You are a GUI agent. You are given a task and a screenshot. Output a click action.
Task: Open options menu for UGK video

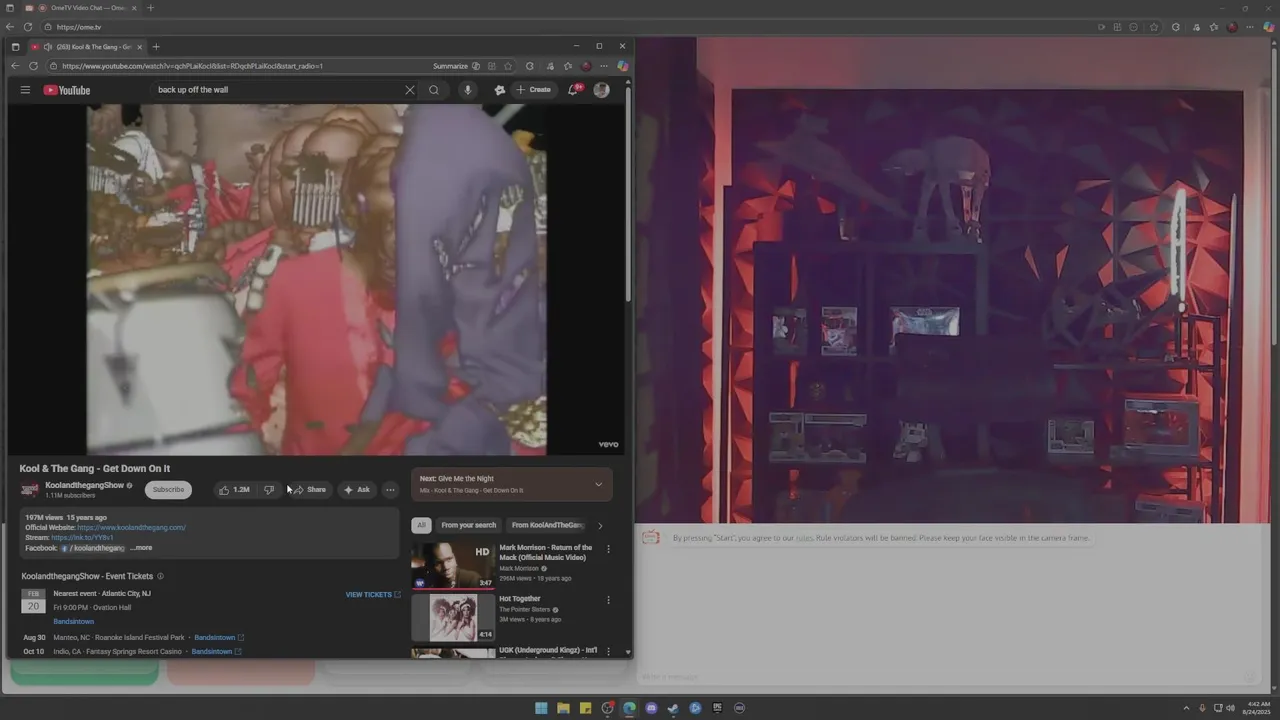(x=608, y=652)
